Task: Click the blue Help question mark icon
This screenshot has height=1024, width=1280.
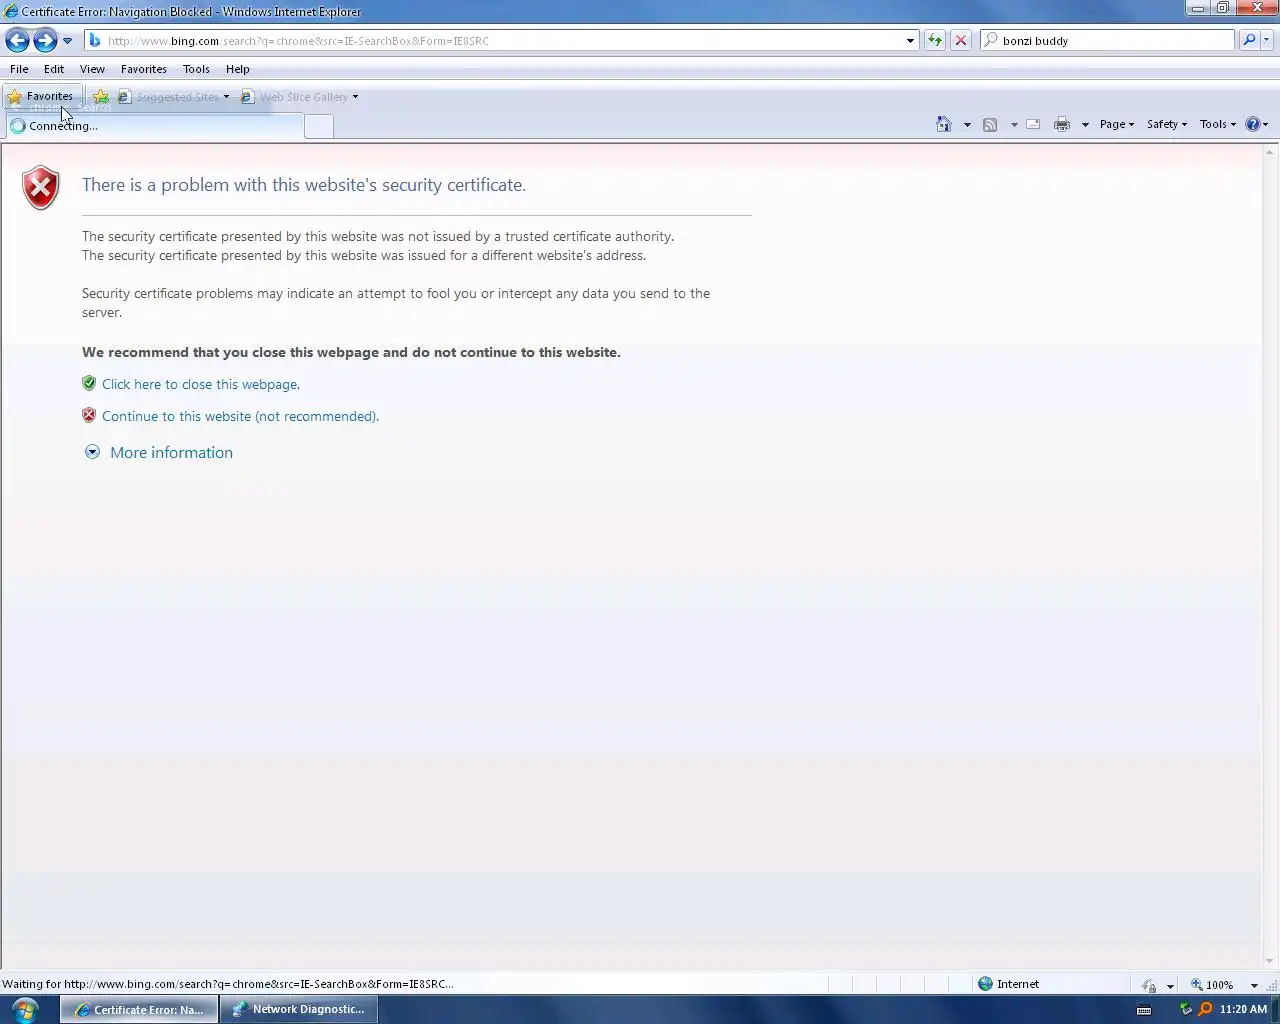Action: 1253,124
